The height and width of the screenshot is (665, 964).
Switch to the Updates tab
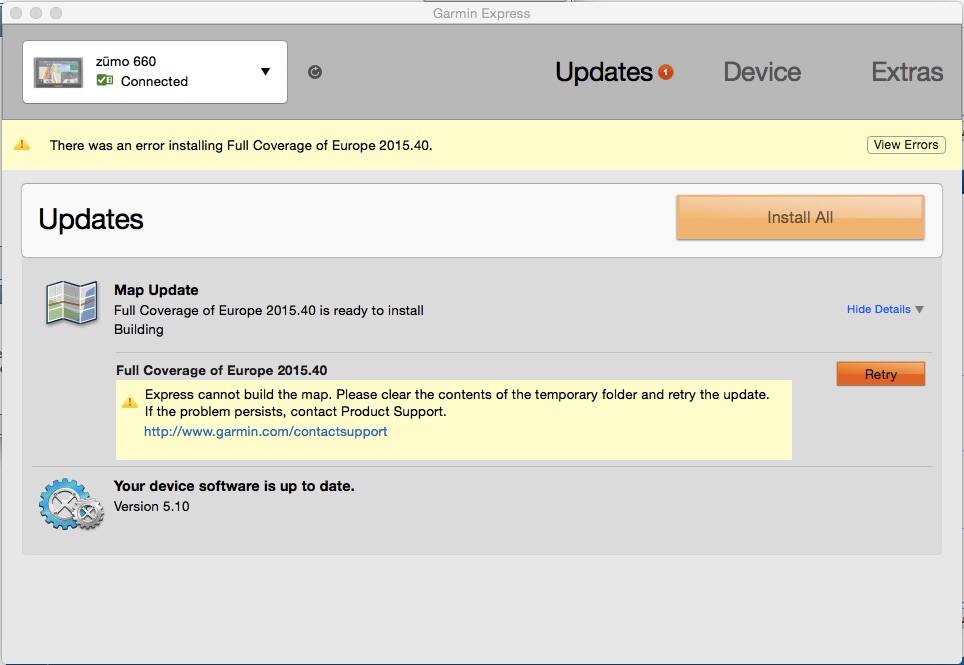click(603, 72)
